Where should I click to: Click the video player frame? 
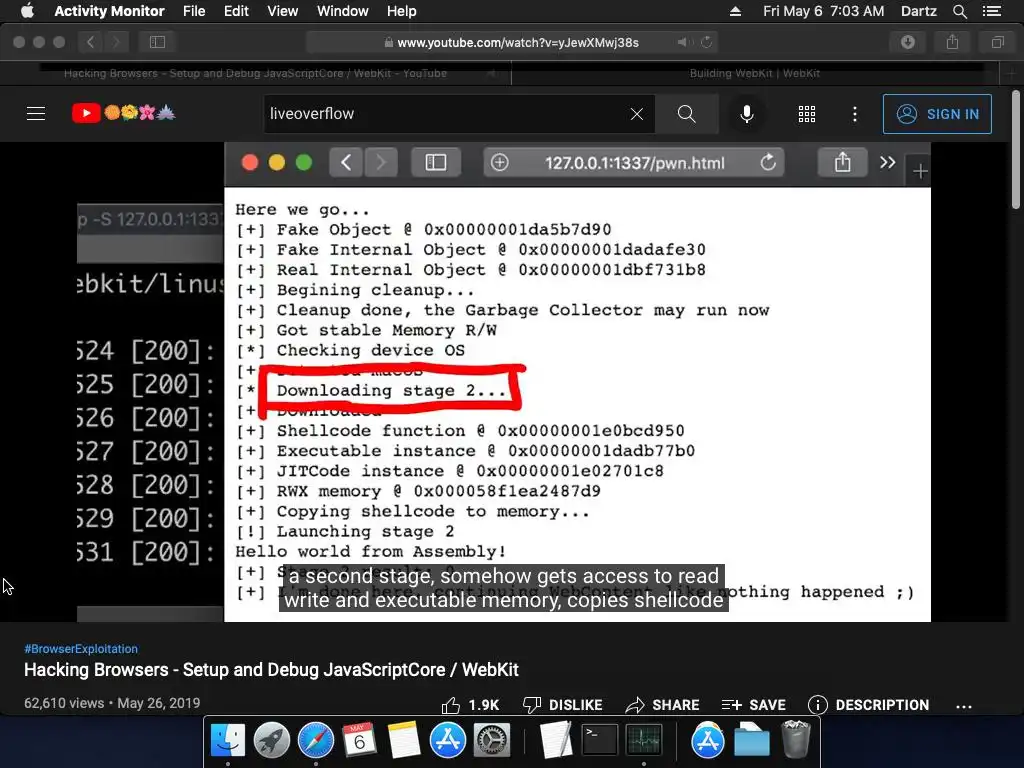click(504, 381)
